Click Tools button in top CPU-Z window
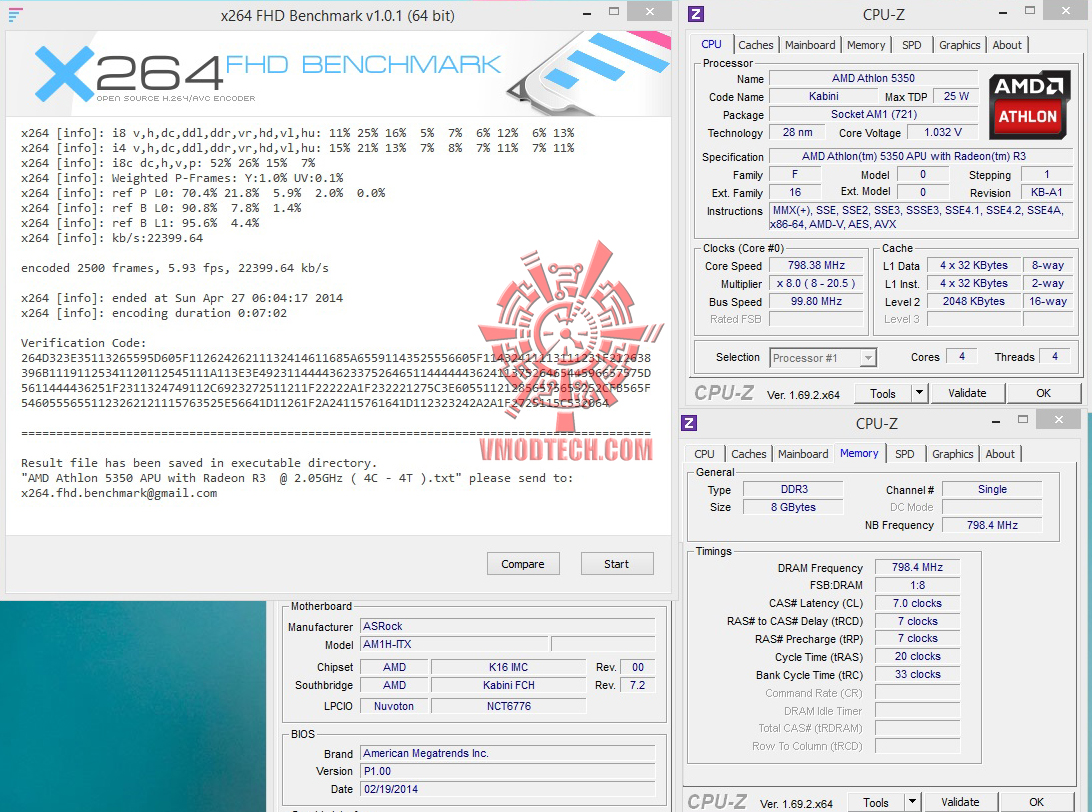 882,393
